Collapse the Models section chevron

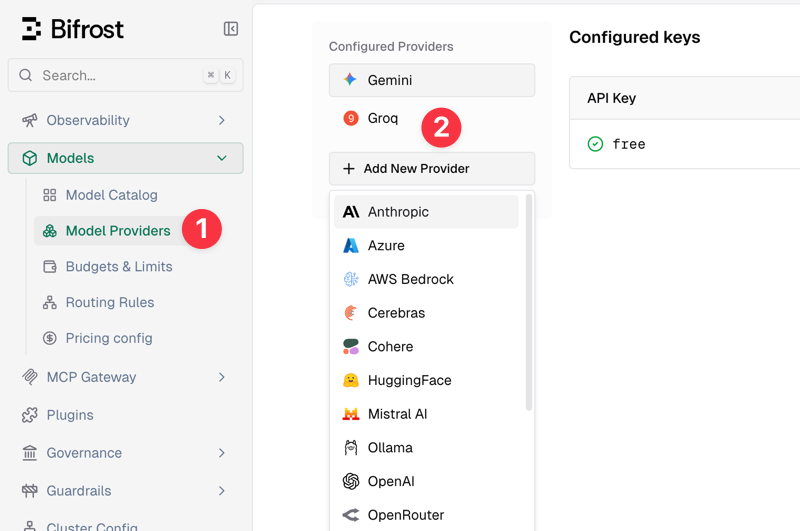221,158
